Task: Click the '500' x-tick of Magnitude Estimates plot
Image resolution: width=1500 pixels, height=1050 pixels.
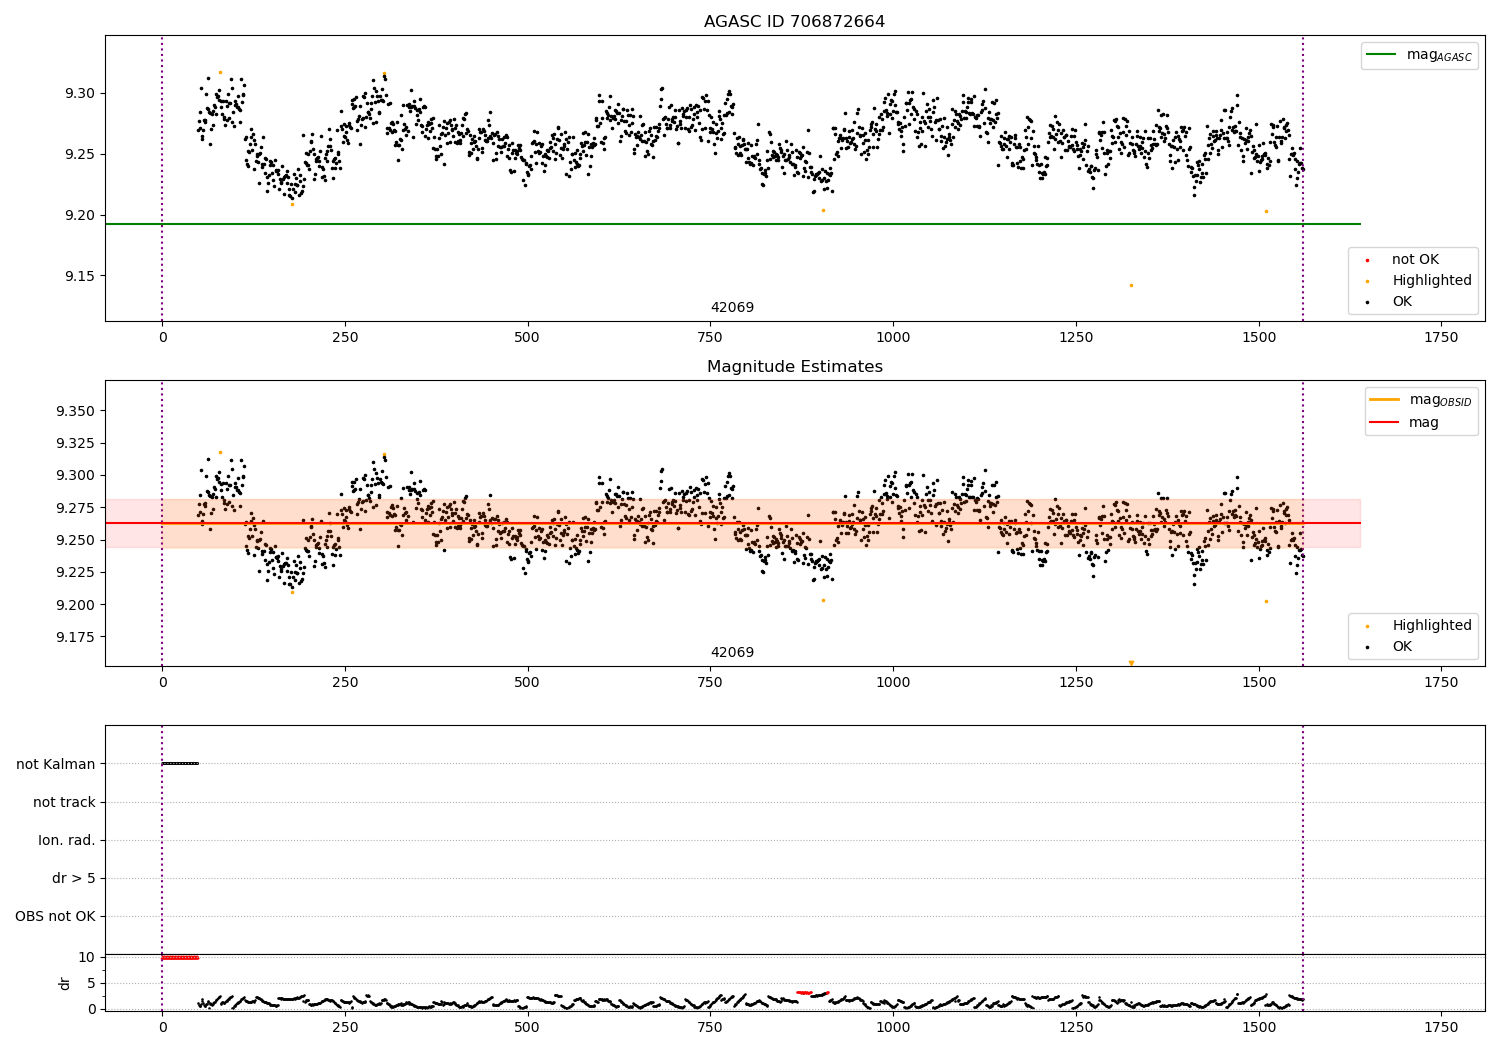Action: (x=527, y=682)
